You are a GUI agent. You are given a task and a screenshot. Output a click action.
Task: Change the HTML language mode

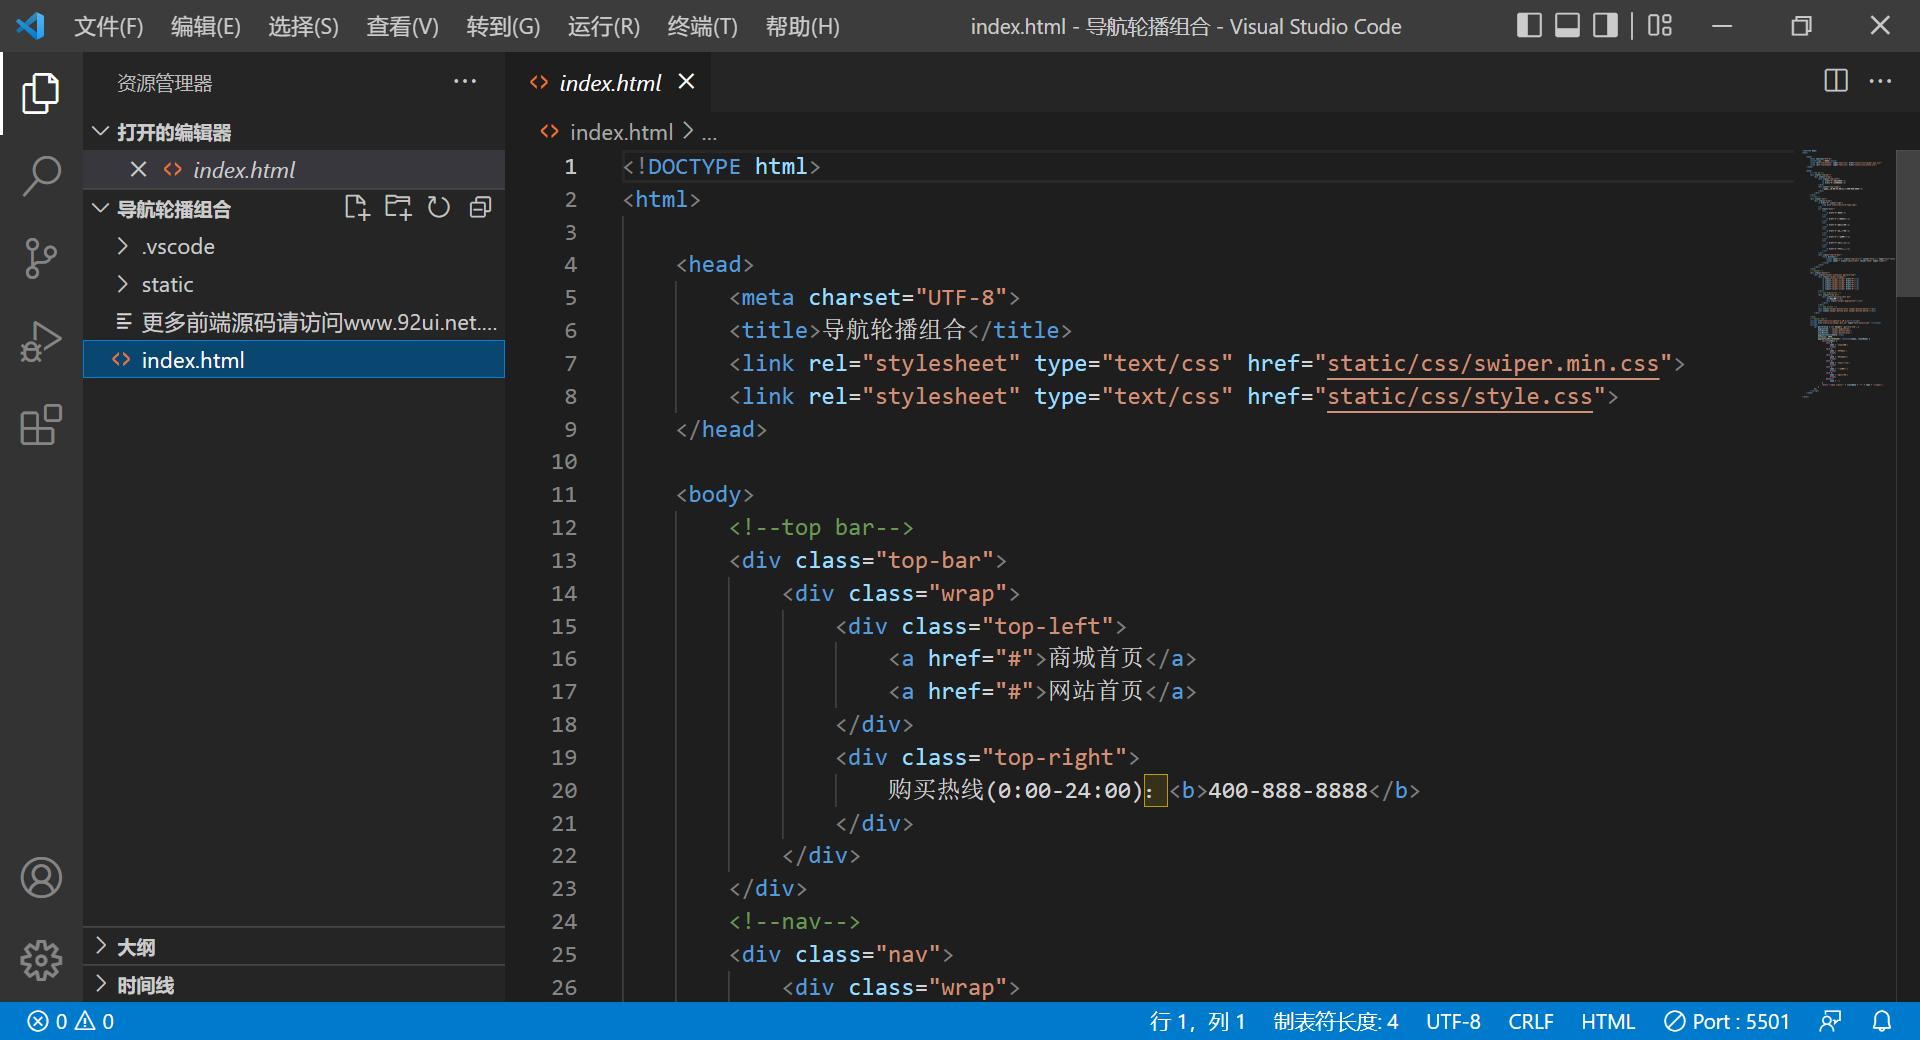pyautogui.click(x=1608, y=1021)
